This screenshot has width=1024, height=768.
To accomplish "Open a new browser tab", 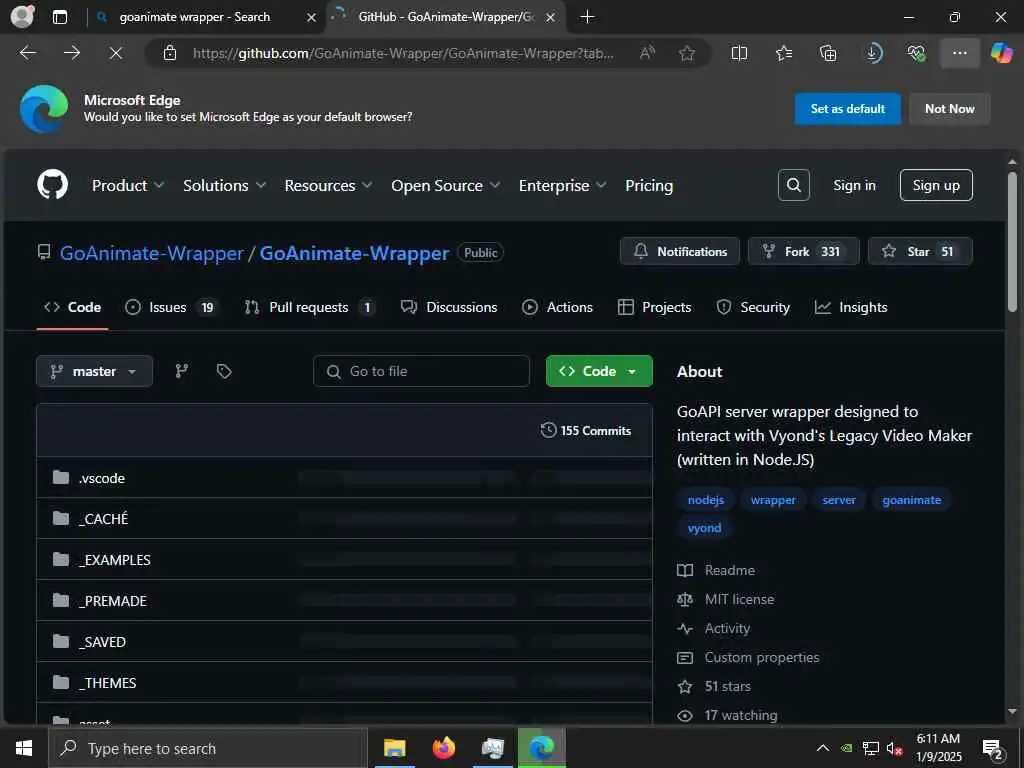I will [587, 17].
